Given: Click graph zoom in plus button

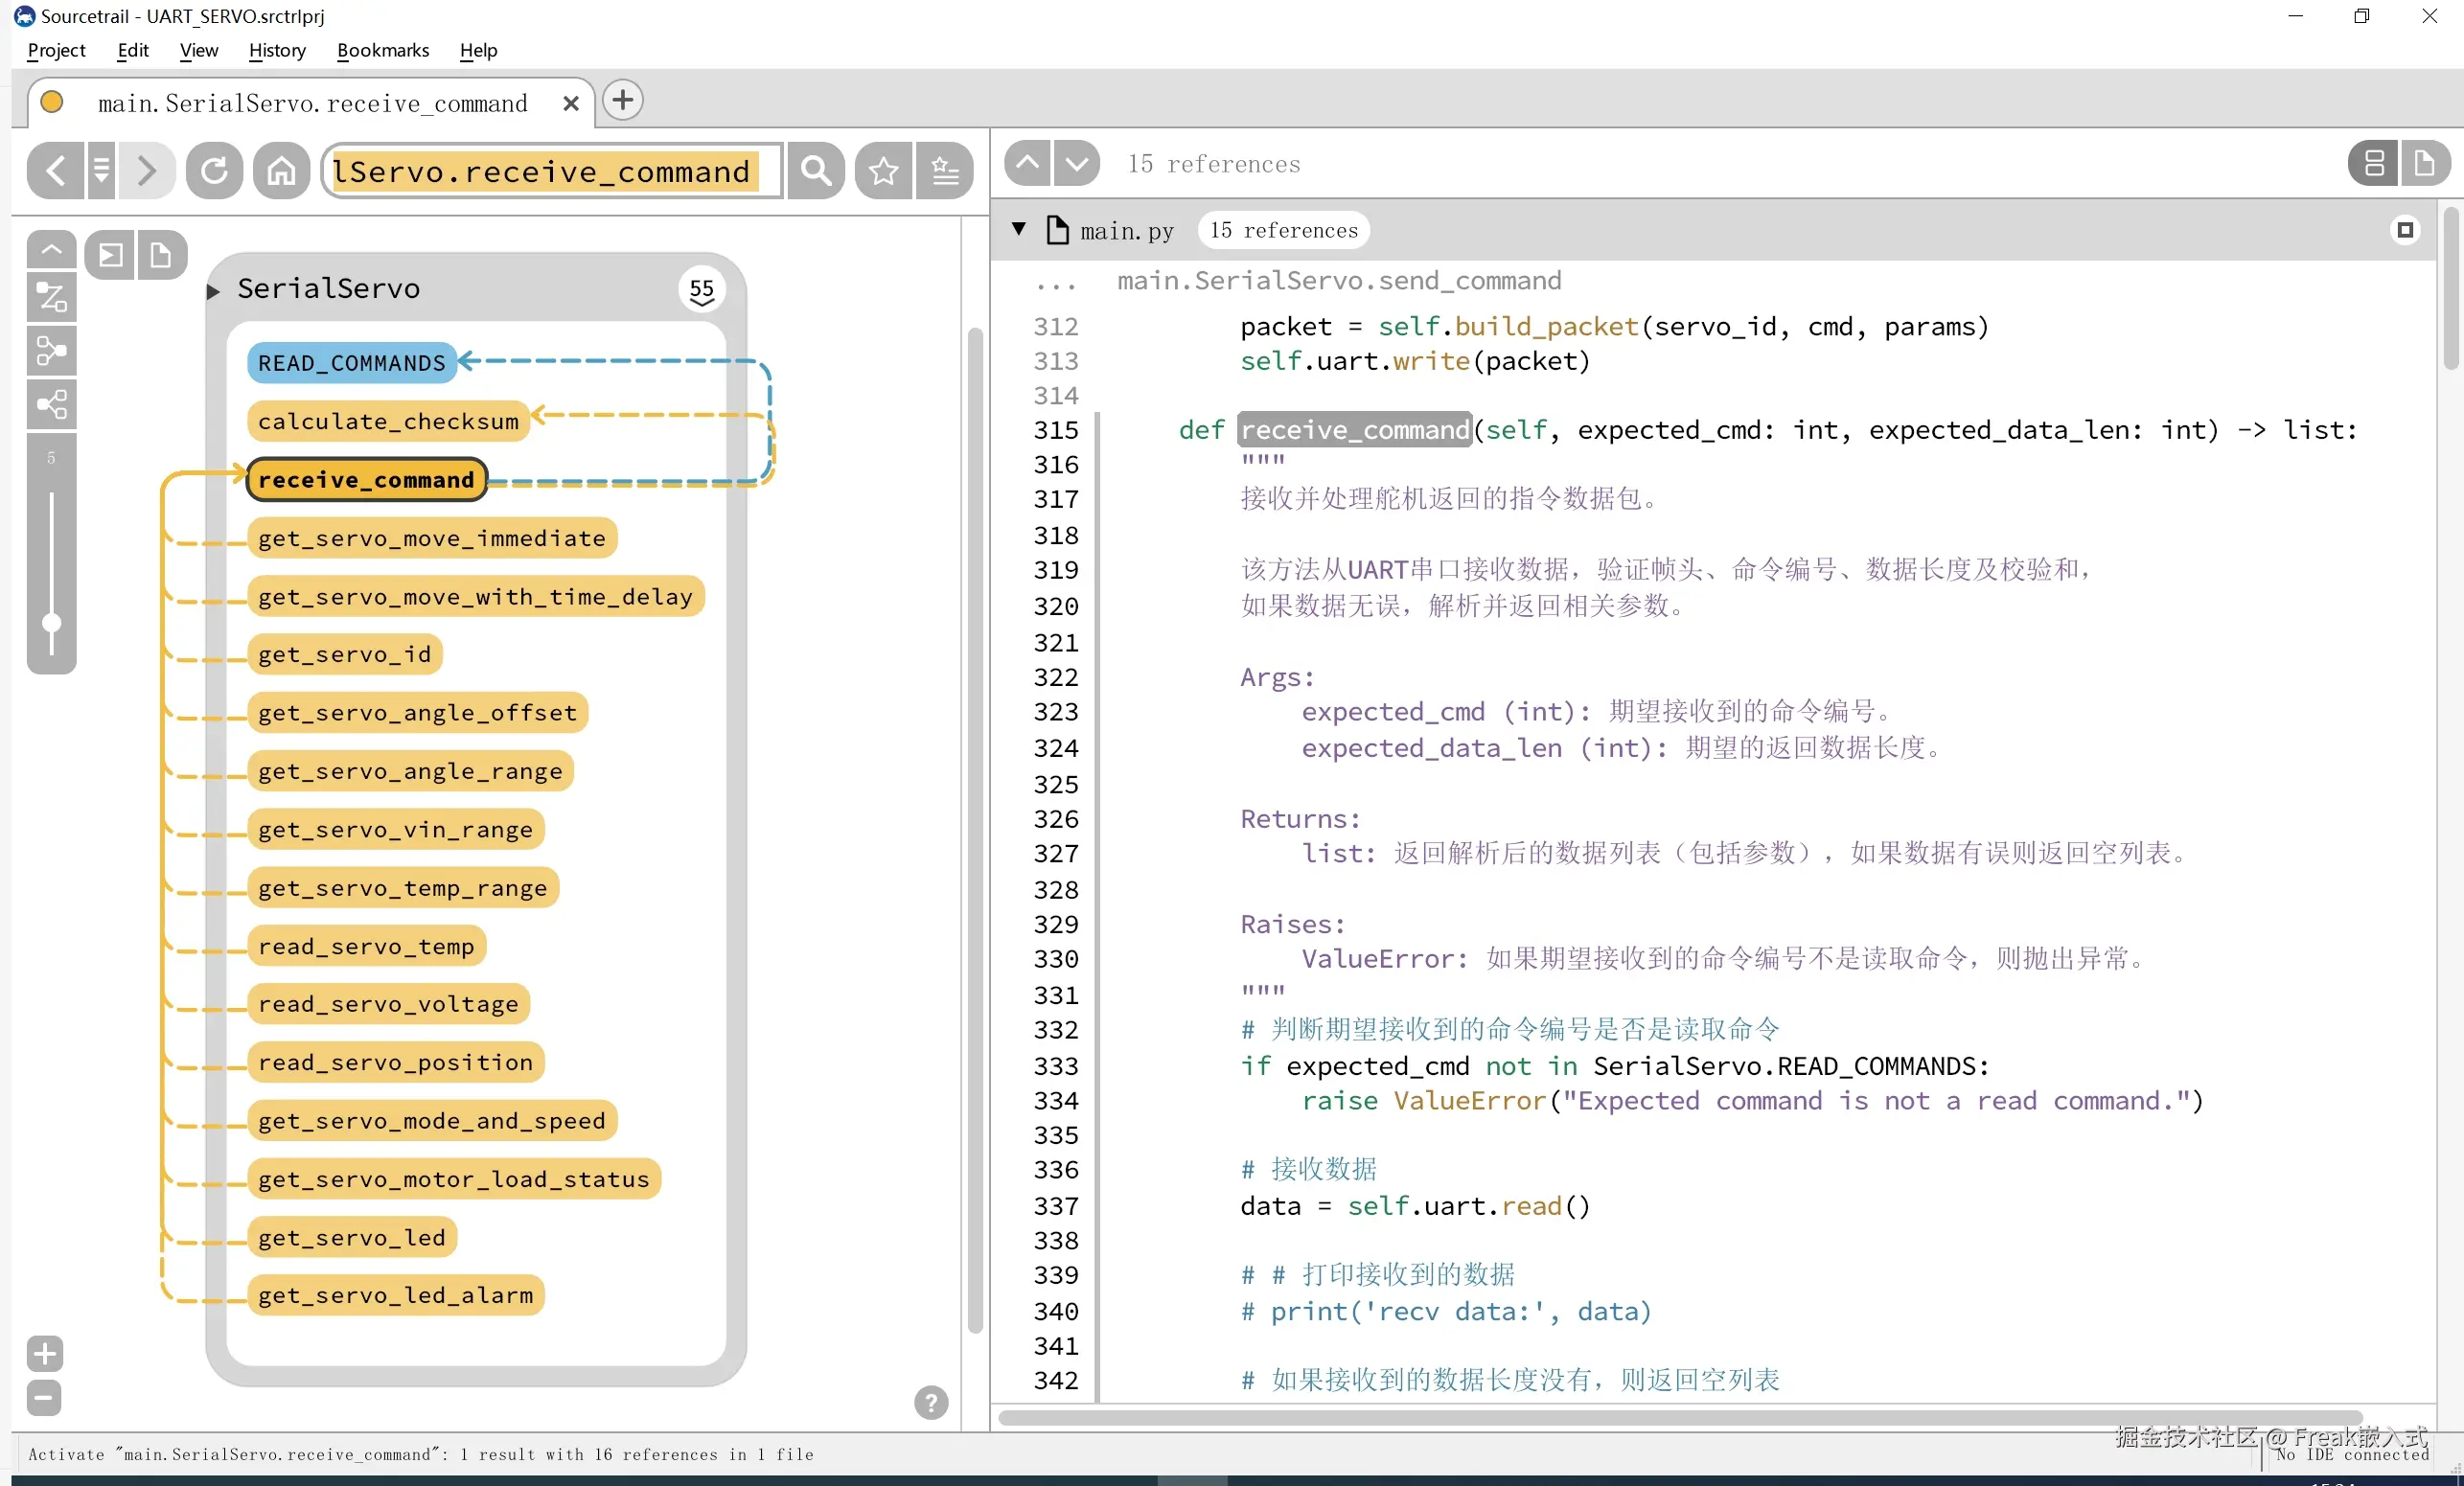Looking at the screenshot, I should point(44,1354).
